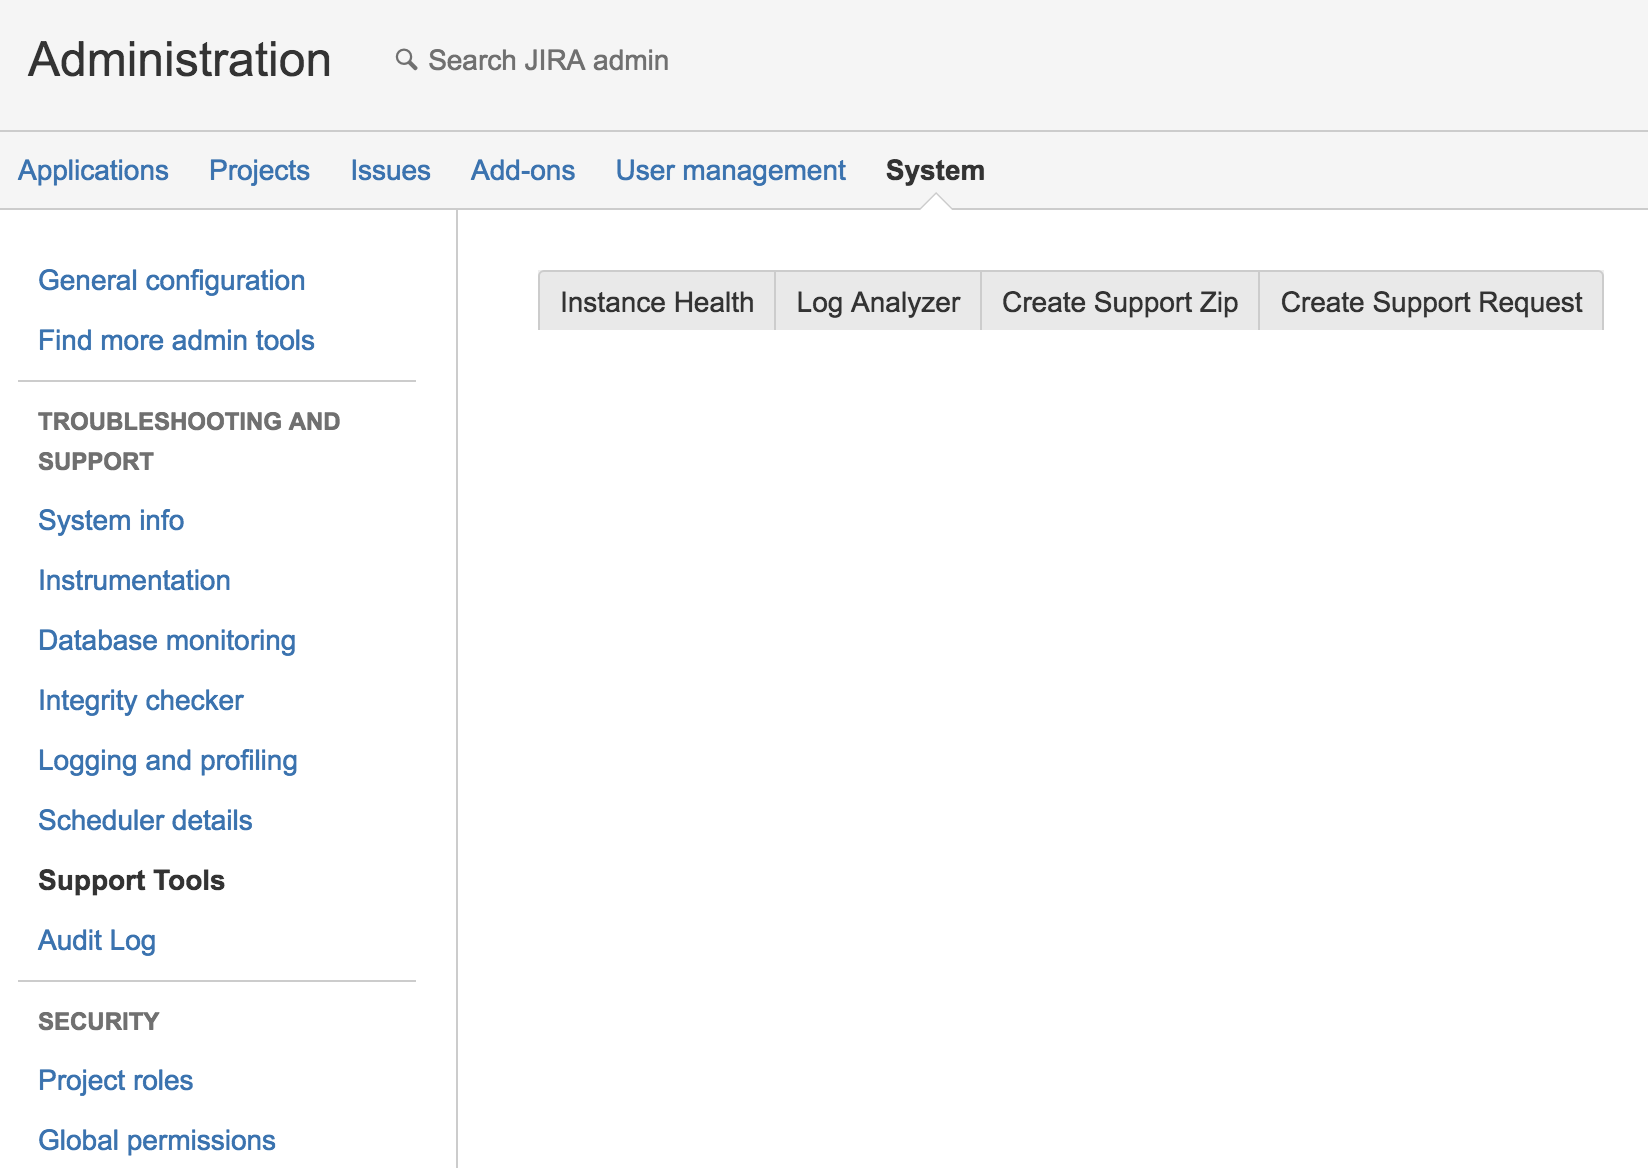Screen dimensions: 1648x1168
Task: Go to the Issues tab
Action: (390, 170)
